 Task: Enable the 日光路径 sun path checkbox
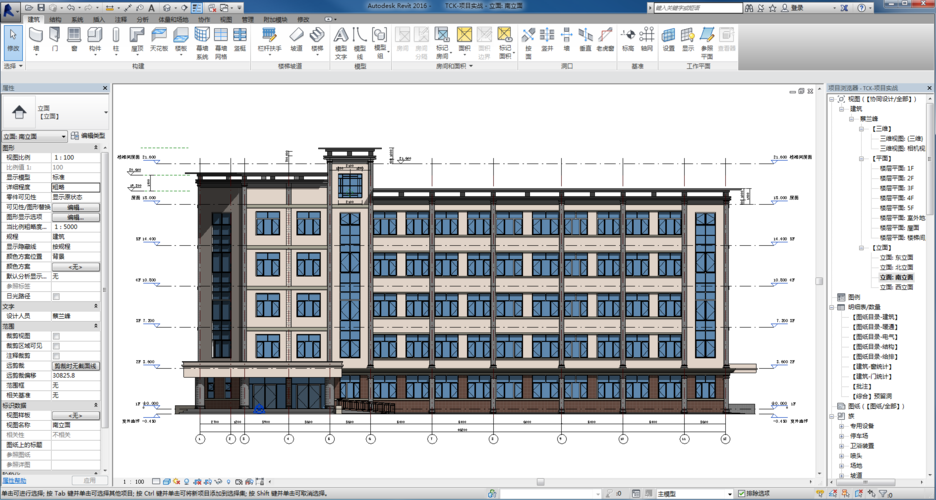point(56,296)
